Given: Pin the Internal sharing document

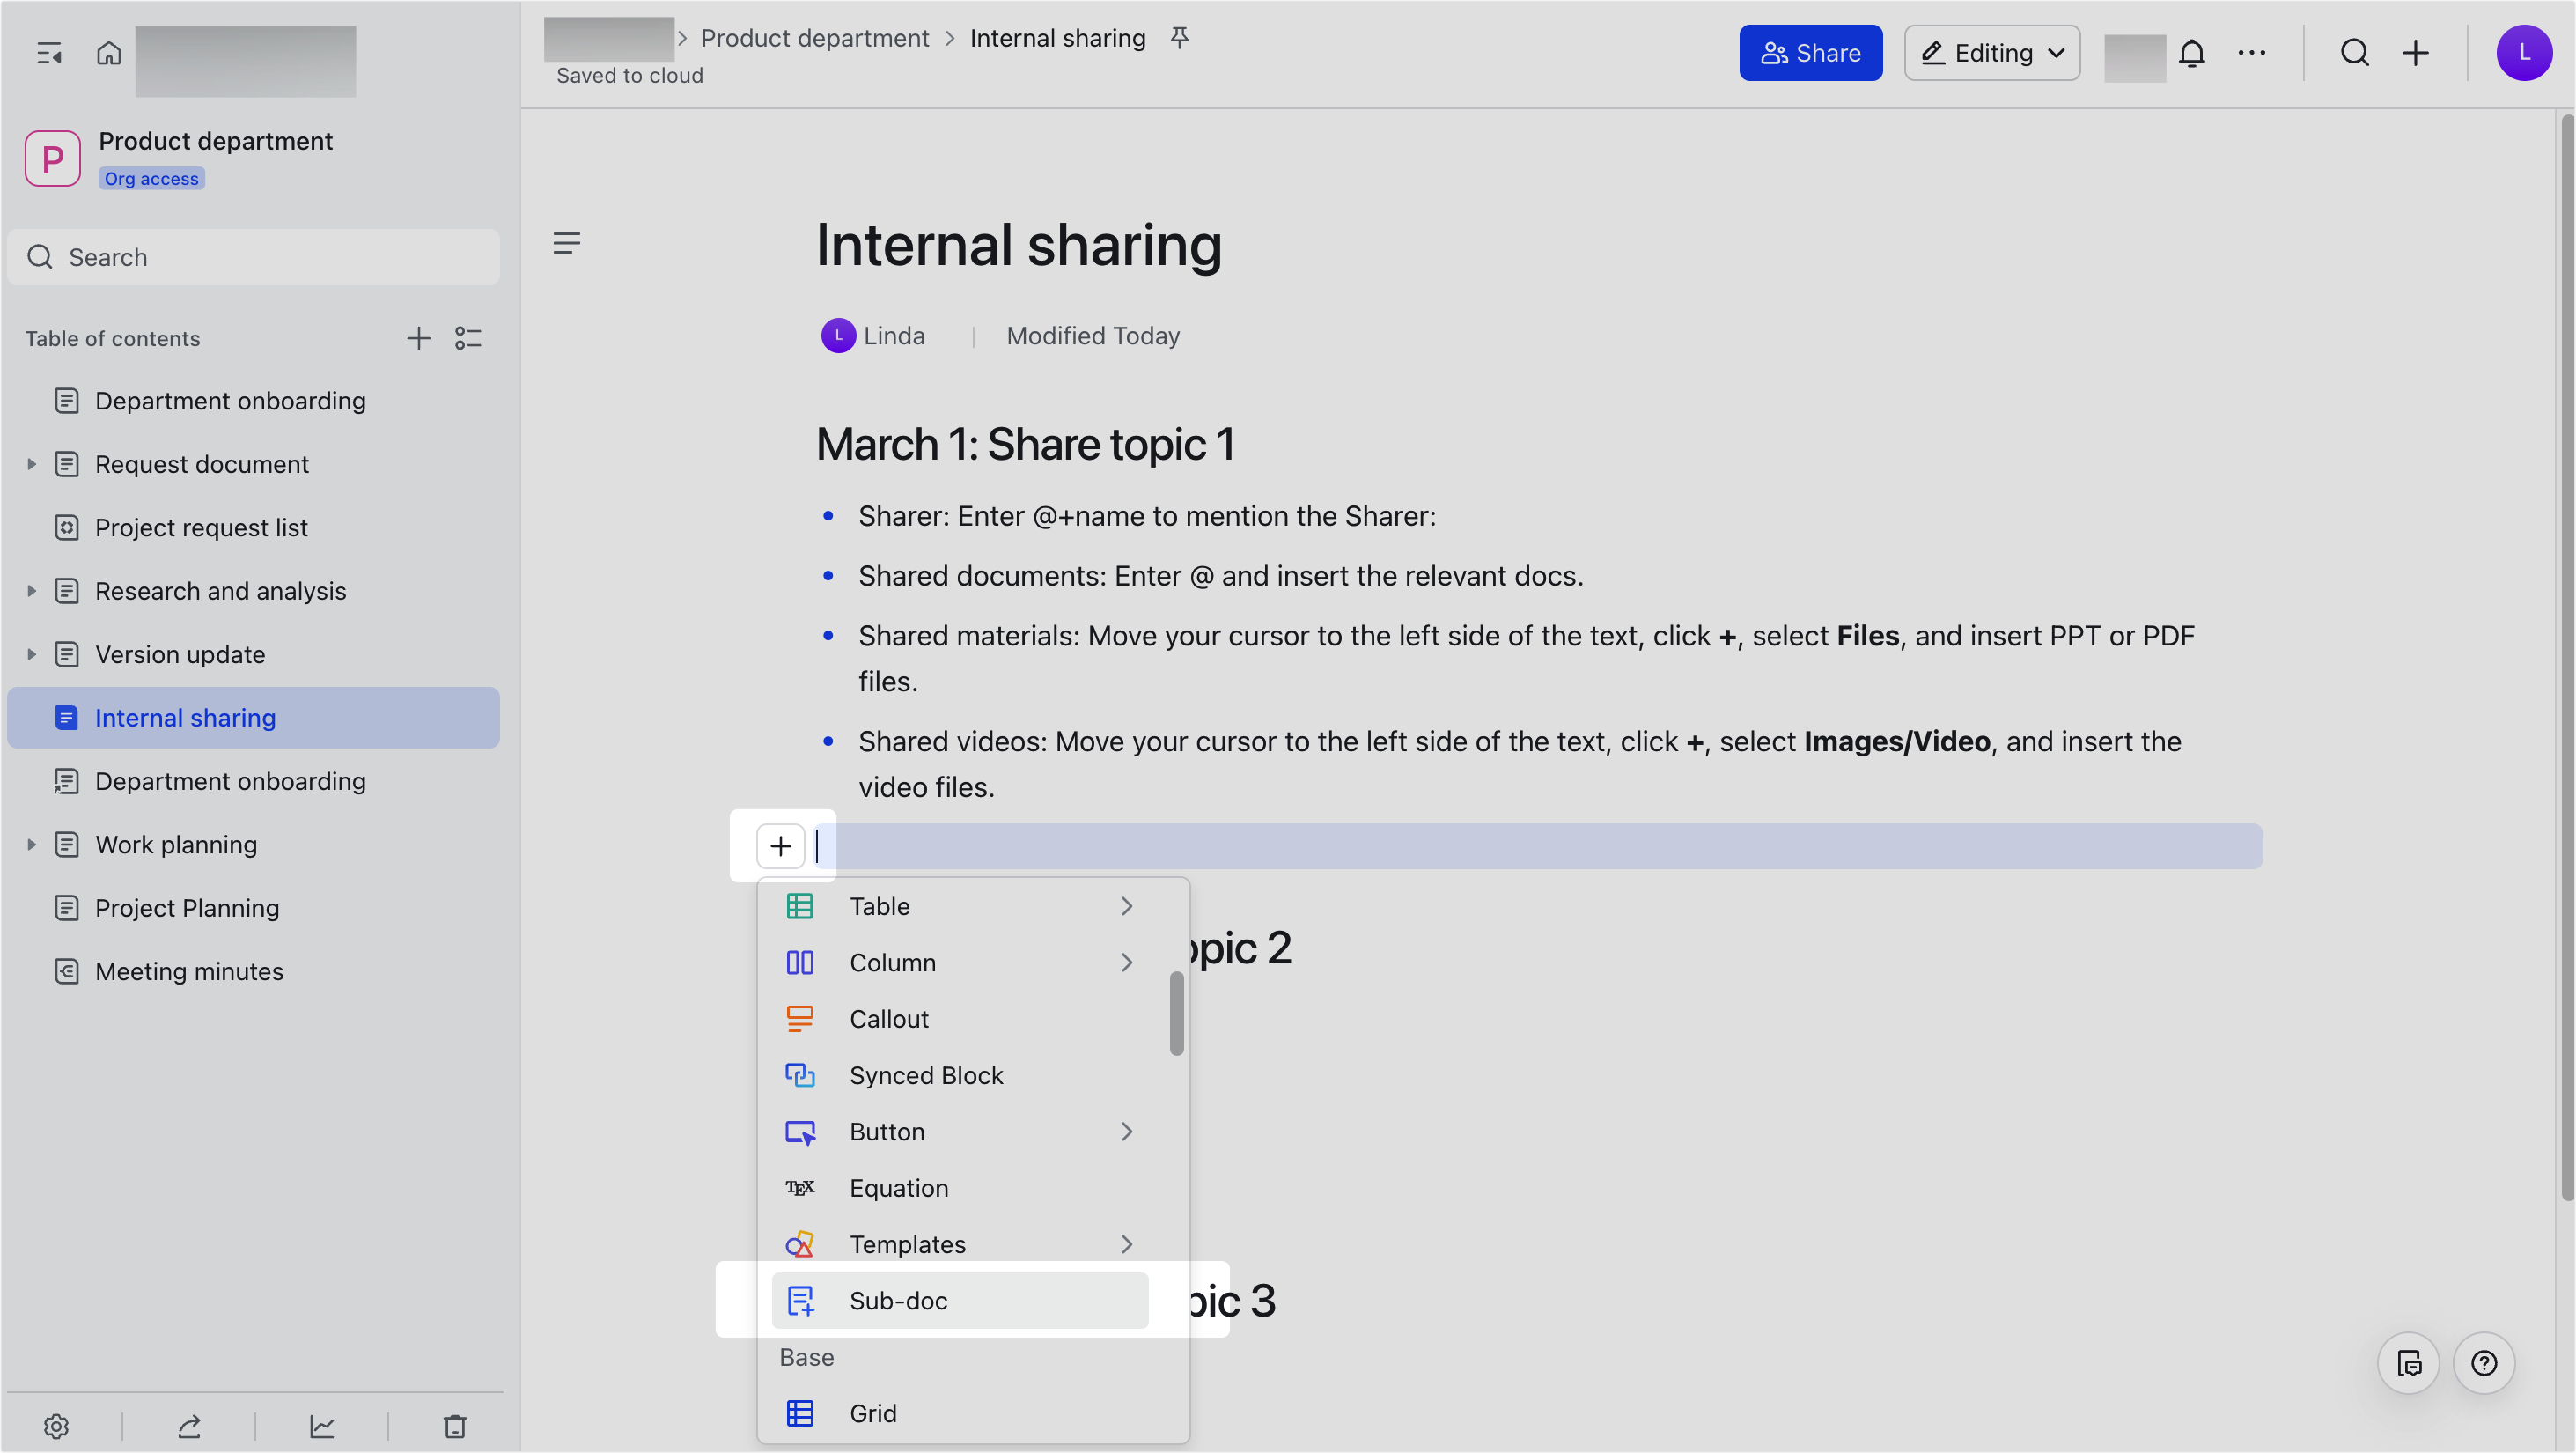Looking at the screenshot, I should (1180, 38).
